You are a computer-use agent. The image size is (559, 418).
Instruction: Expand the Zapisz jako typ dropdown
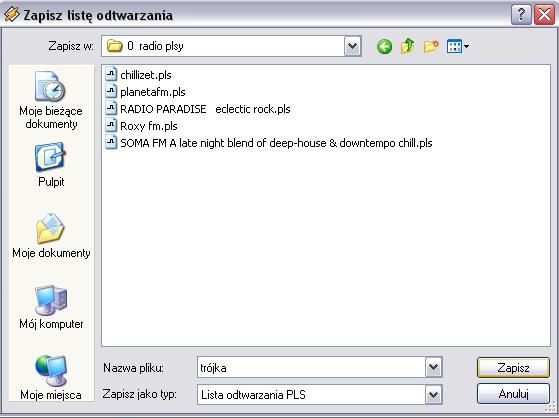tap(434, 394)
